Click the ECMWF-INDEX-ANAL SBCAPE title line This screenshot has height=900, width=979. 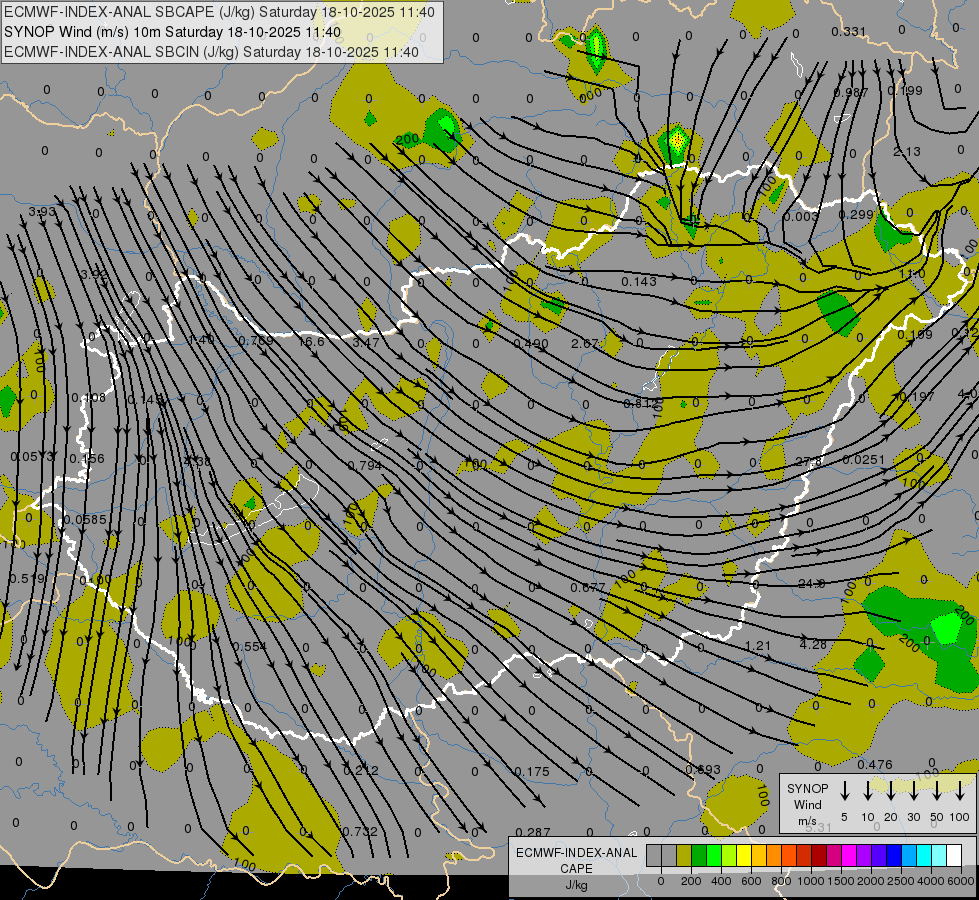coord(219,12)
